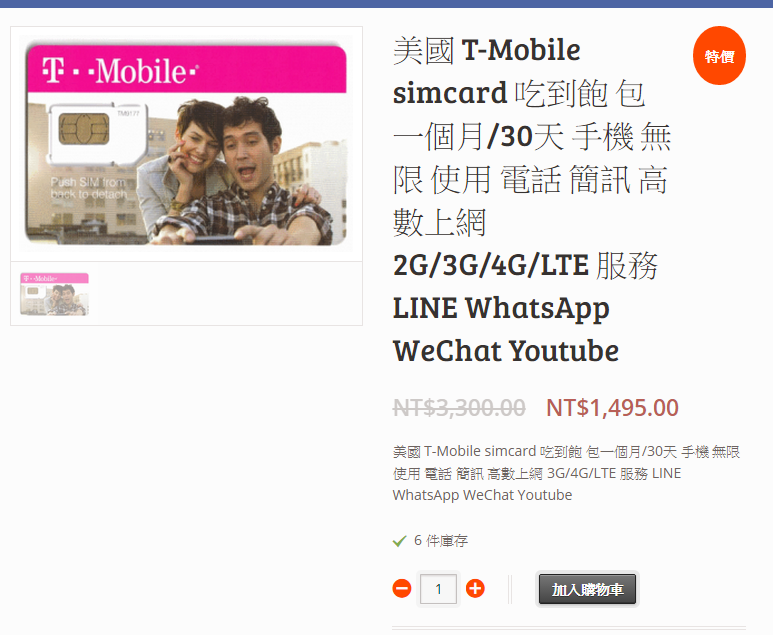Click the SIM chip on the product image
This screenshot has width=773, height=635.
tap(84, 129)
